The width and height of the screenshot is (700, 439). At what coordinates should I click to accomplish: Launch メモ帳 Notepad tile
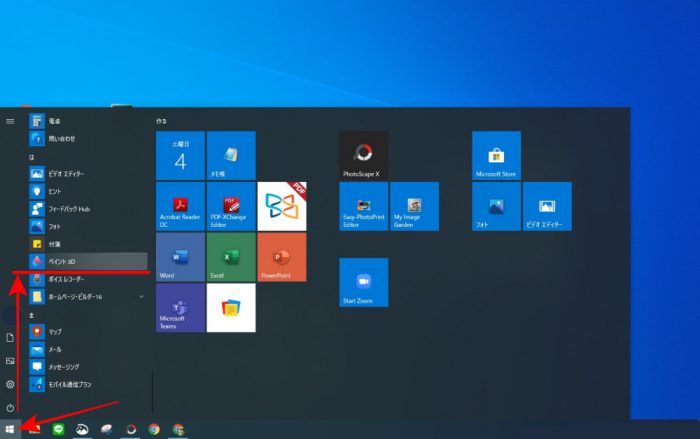click(231, 155)
